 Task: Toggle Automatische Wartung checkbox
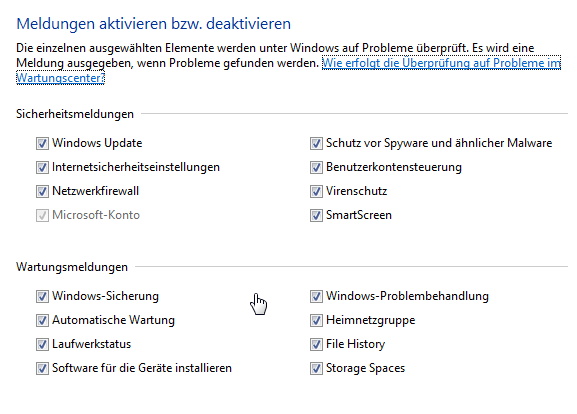coord(42,320)
